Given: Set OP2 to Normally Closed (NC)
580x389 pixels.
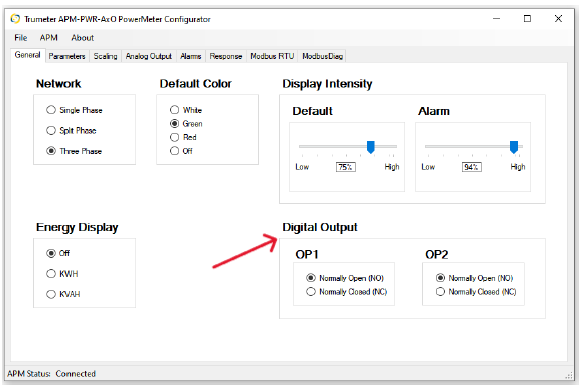Looking at the screenshot, I should [x=476, y=292].
